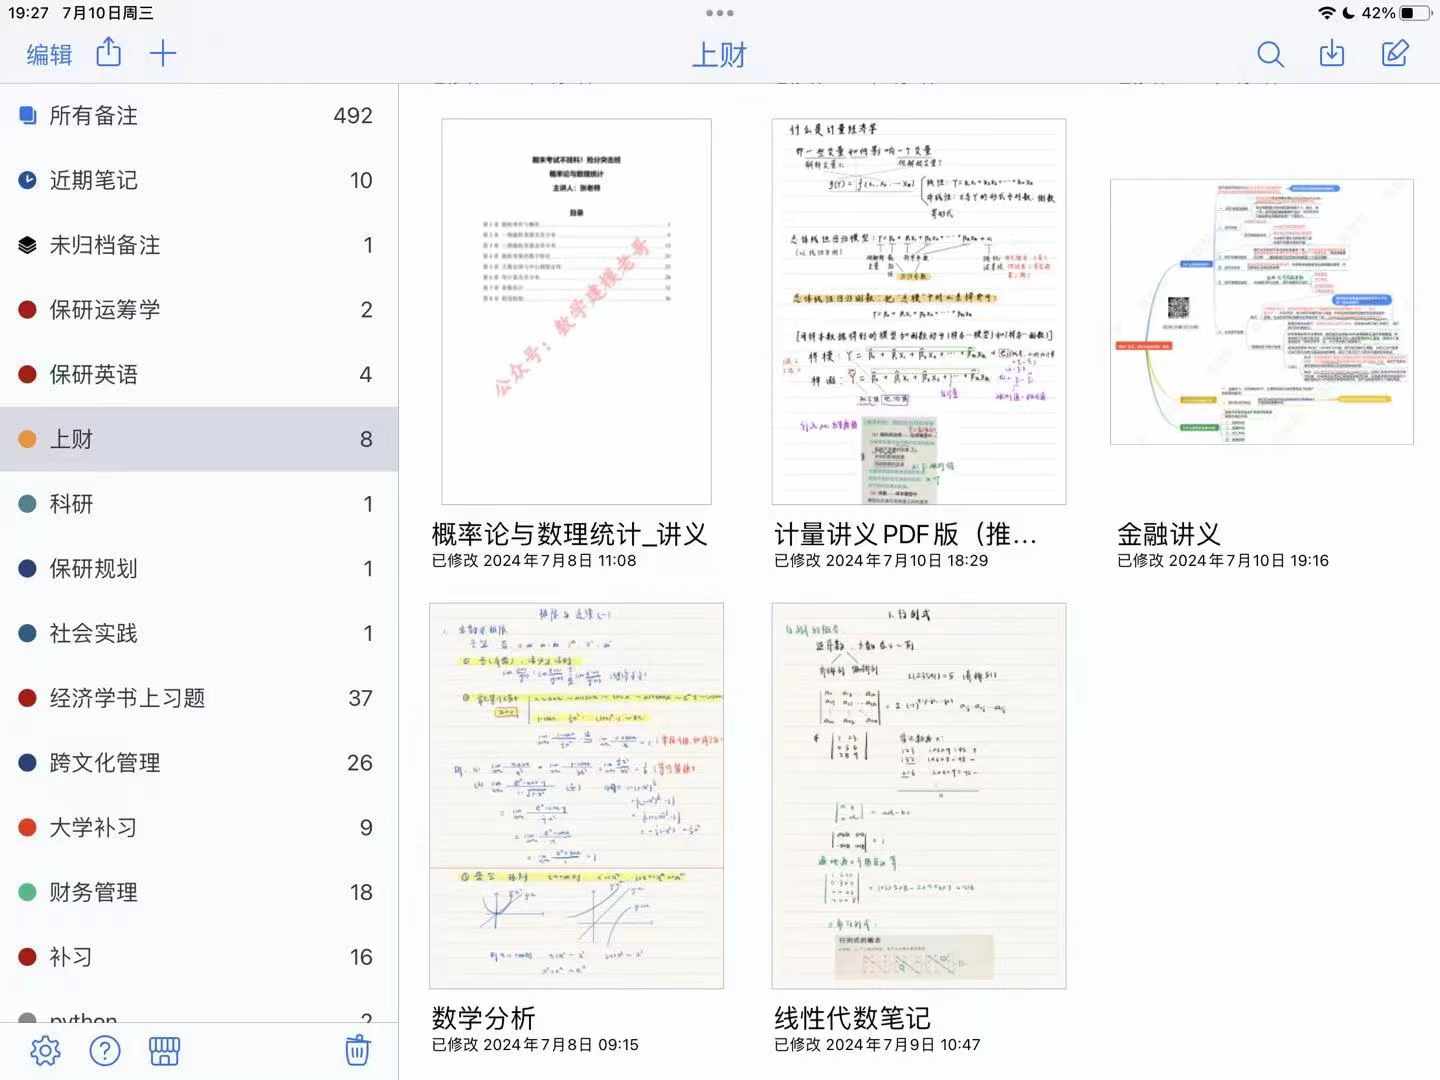Tap the 上财 header title
The image size is (1440, 1080).
(720, 55)
